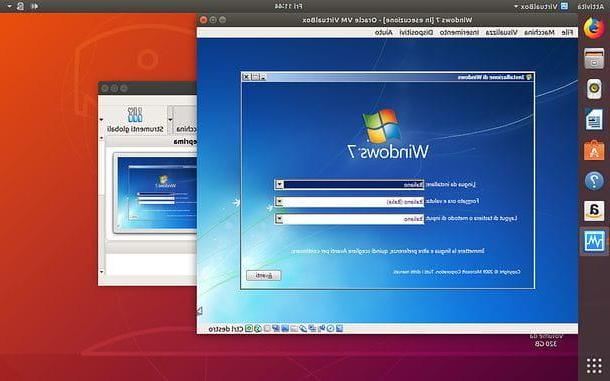Viewport: 610px width, 381px height.
Task: Click the Strumenti globali tools icon
Action: (135, 115)
